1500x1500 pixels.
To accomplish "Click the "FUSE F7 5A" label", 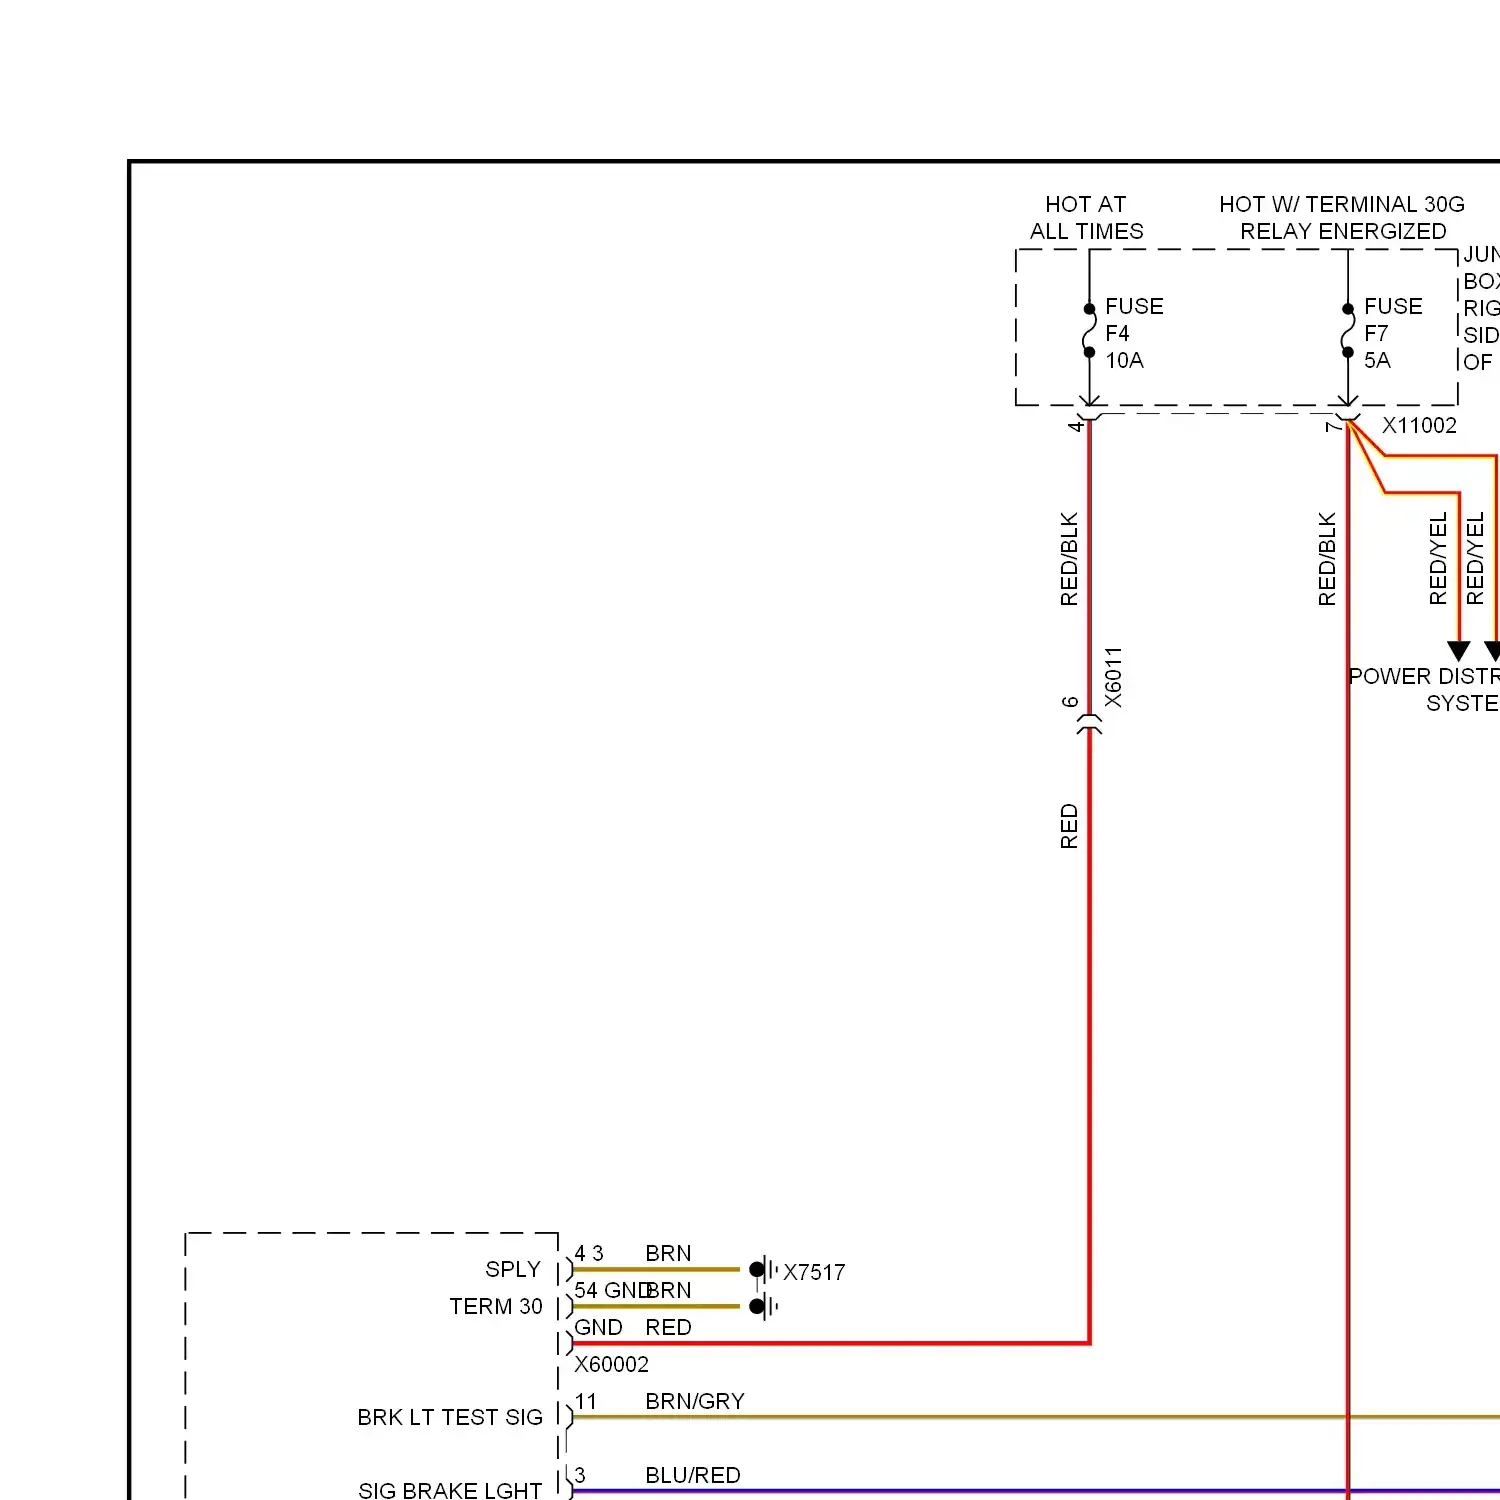I will (1392, 333).
